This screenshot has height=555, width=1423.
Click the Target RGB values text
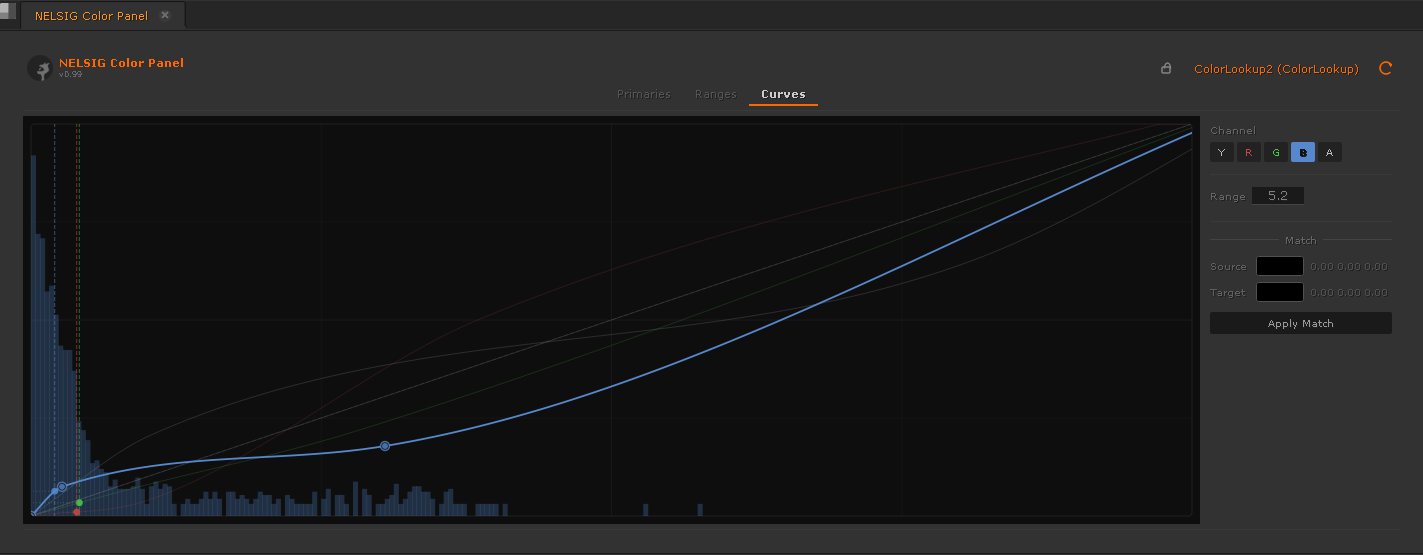(1348, 292)
